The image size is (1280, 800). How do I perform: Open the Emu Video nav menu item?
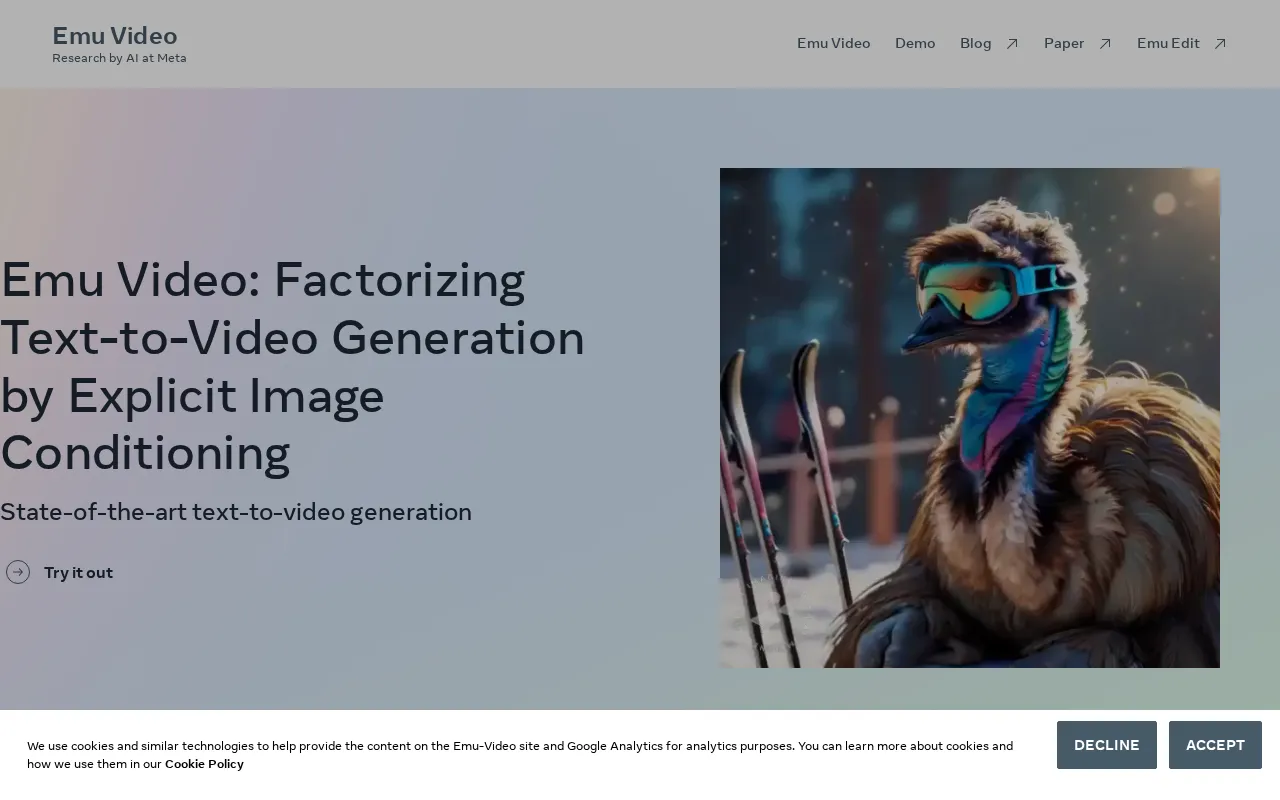[833, 43]
